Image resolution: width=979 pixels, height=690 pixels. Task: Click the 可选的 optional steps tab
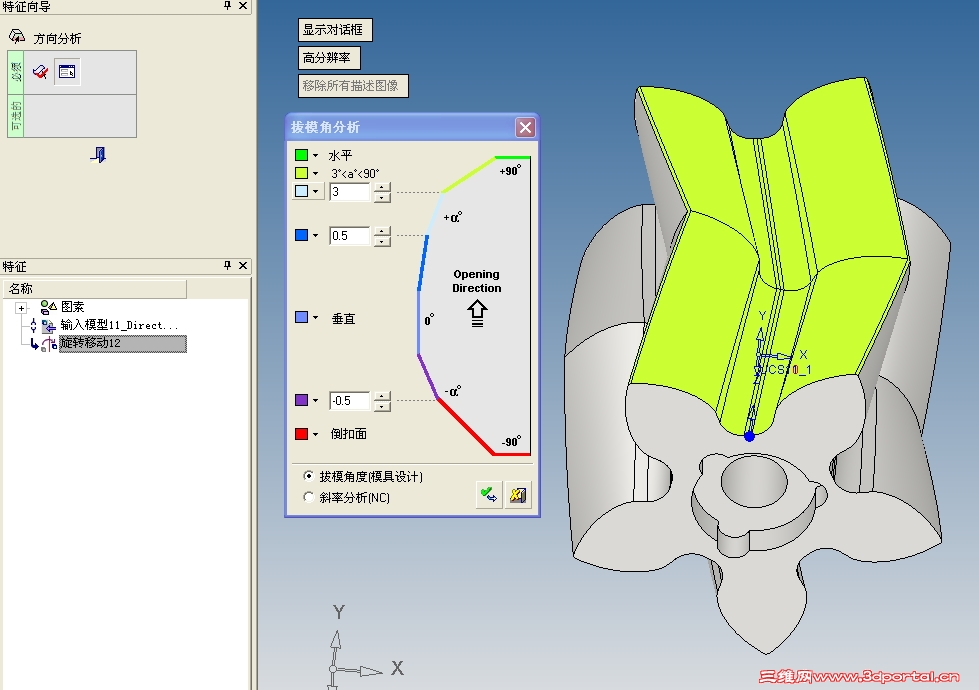[x=16, y=116]
